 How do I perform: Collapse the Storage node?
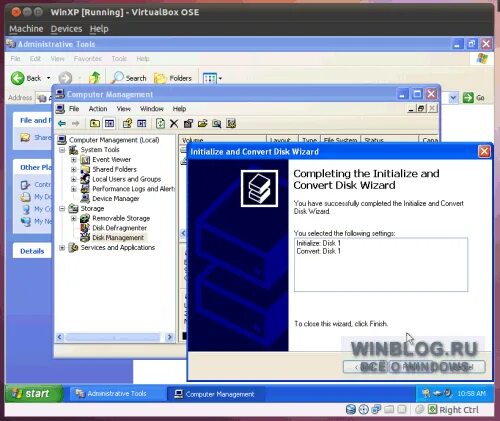click(62, 209)
